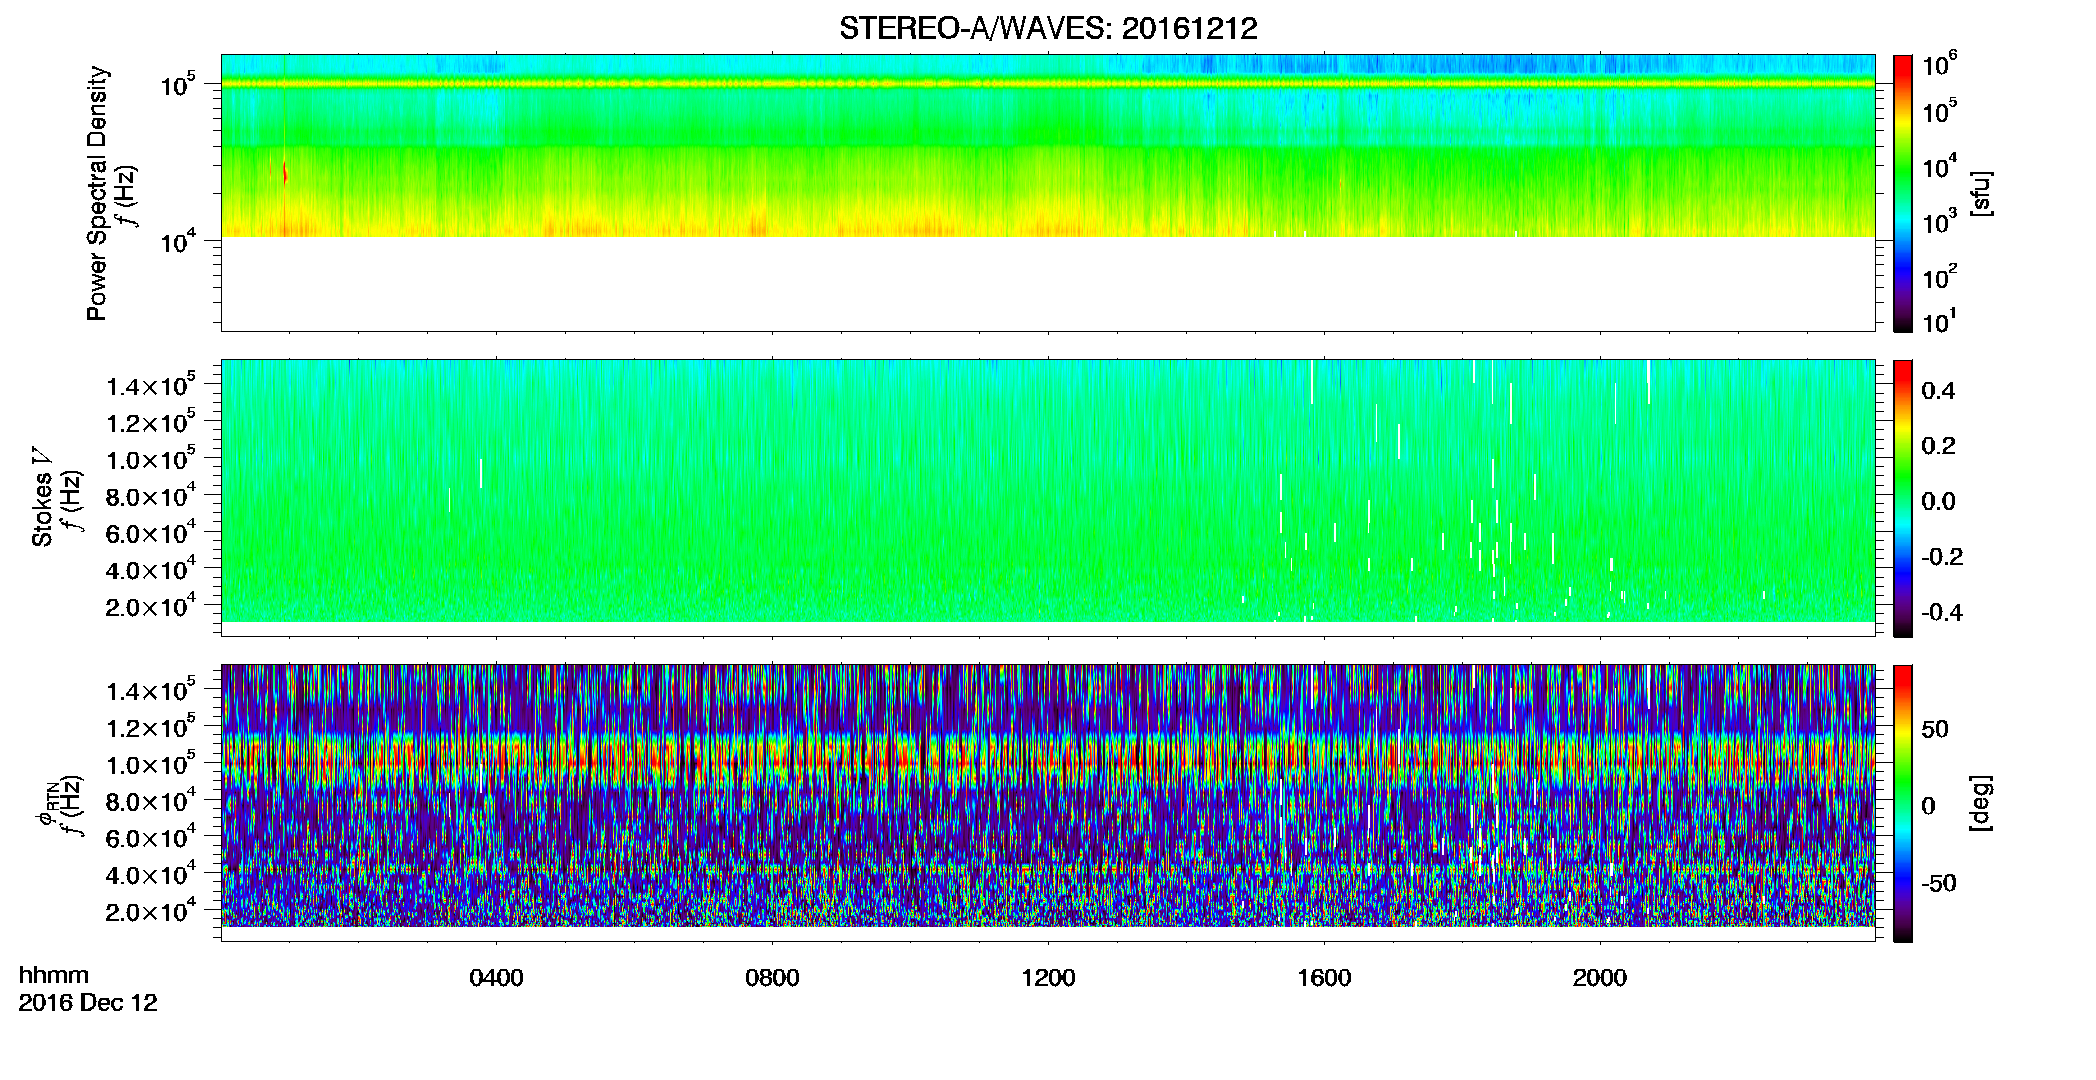Click the 2016 Dec 12 date label

click(x=88, y=1003)
